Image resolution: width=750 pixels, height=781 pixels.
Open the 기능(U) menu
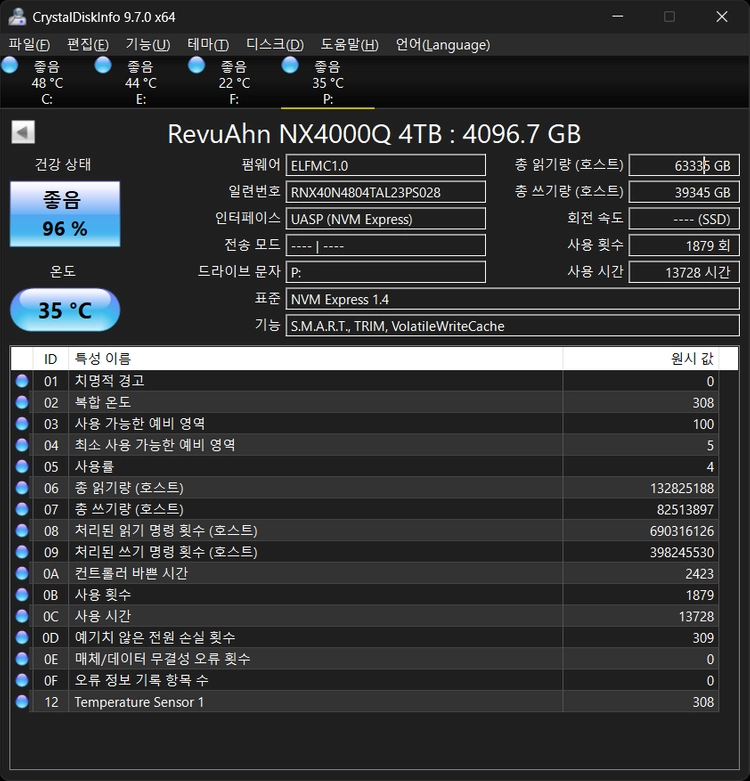pyautogui.click(x=148, y=45)
